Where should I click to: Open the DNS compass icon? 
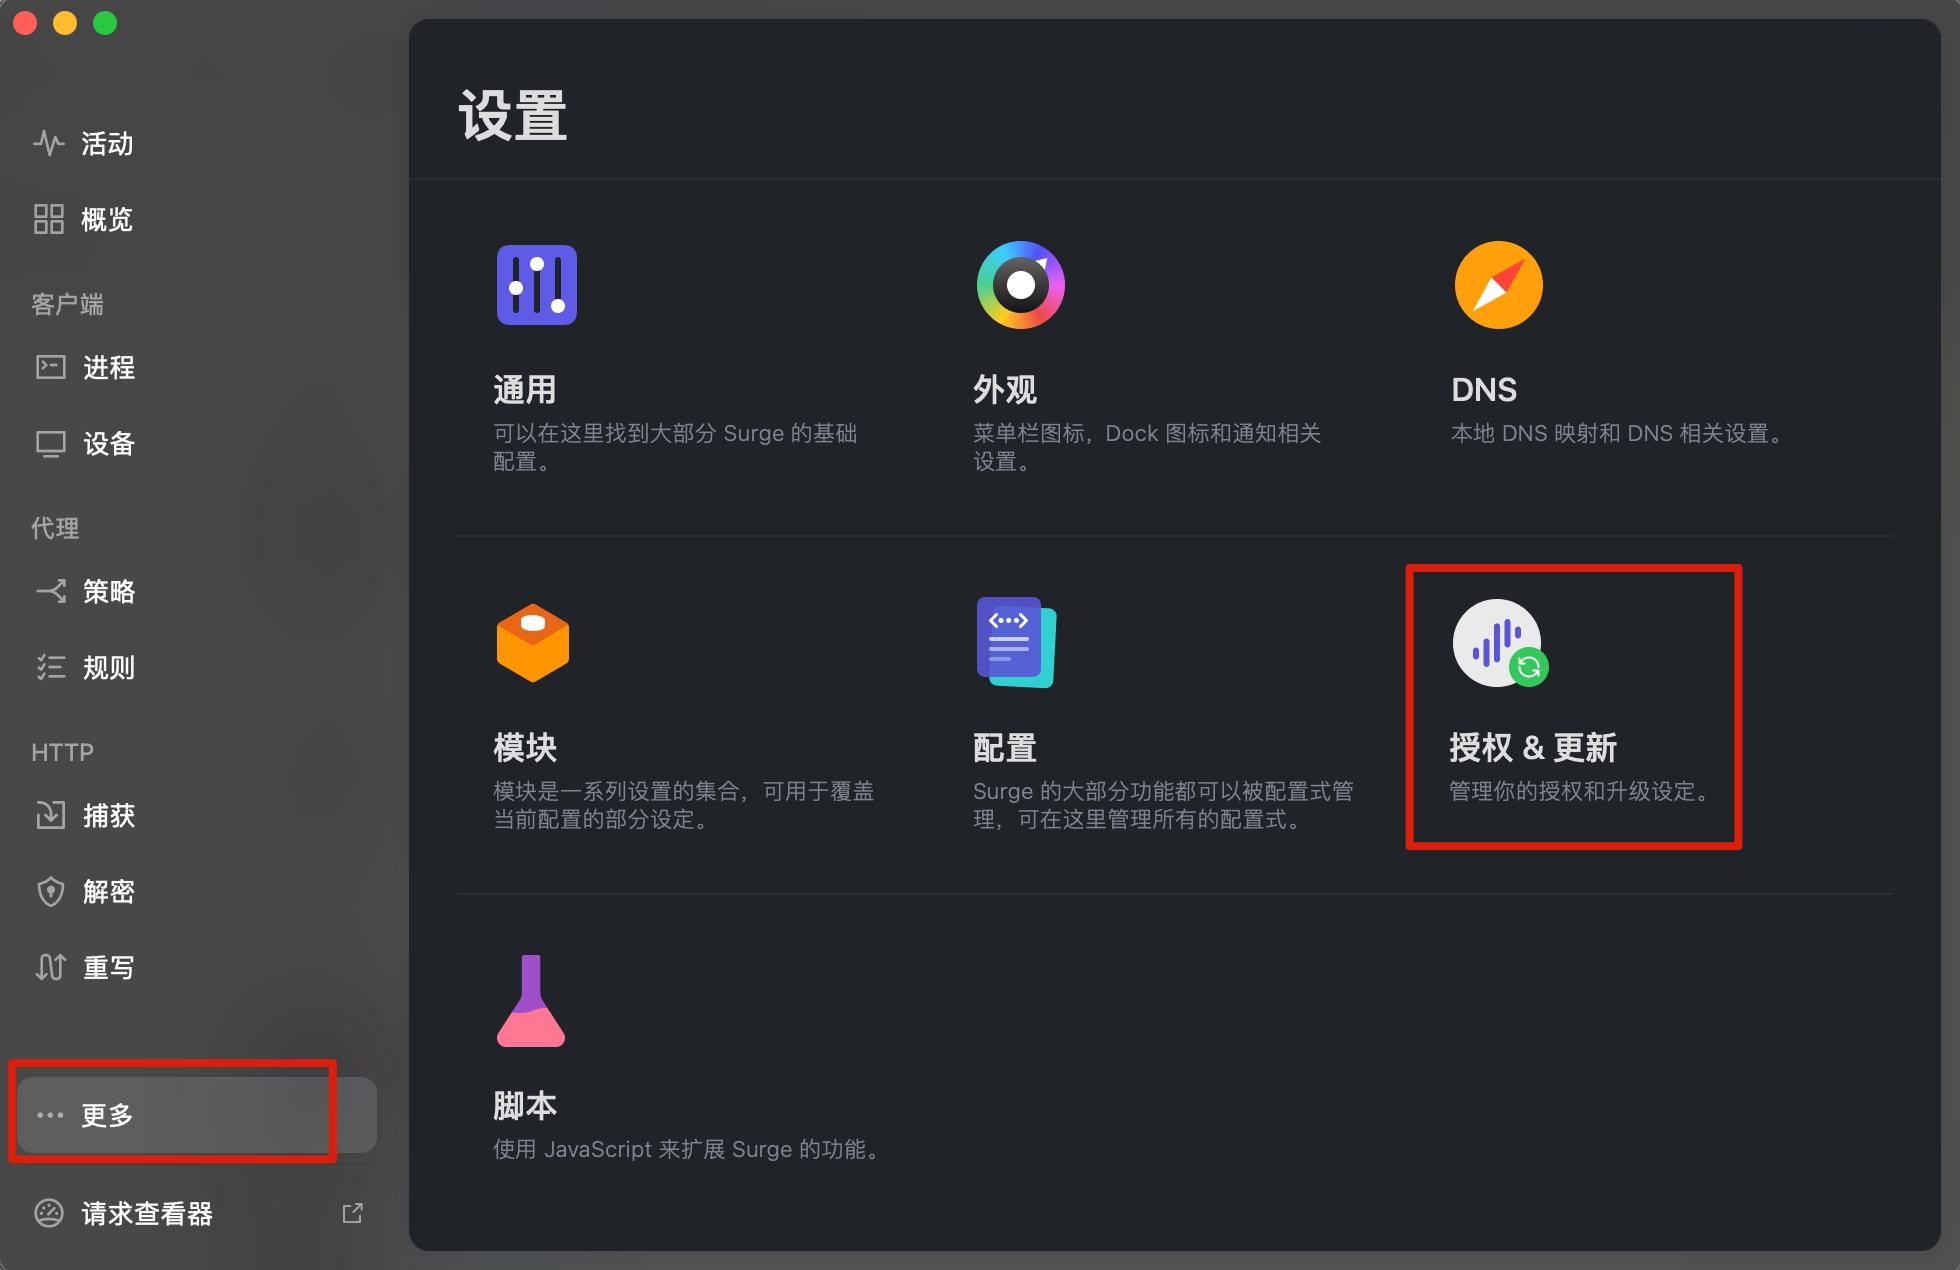pos(1498,285)
